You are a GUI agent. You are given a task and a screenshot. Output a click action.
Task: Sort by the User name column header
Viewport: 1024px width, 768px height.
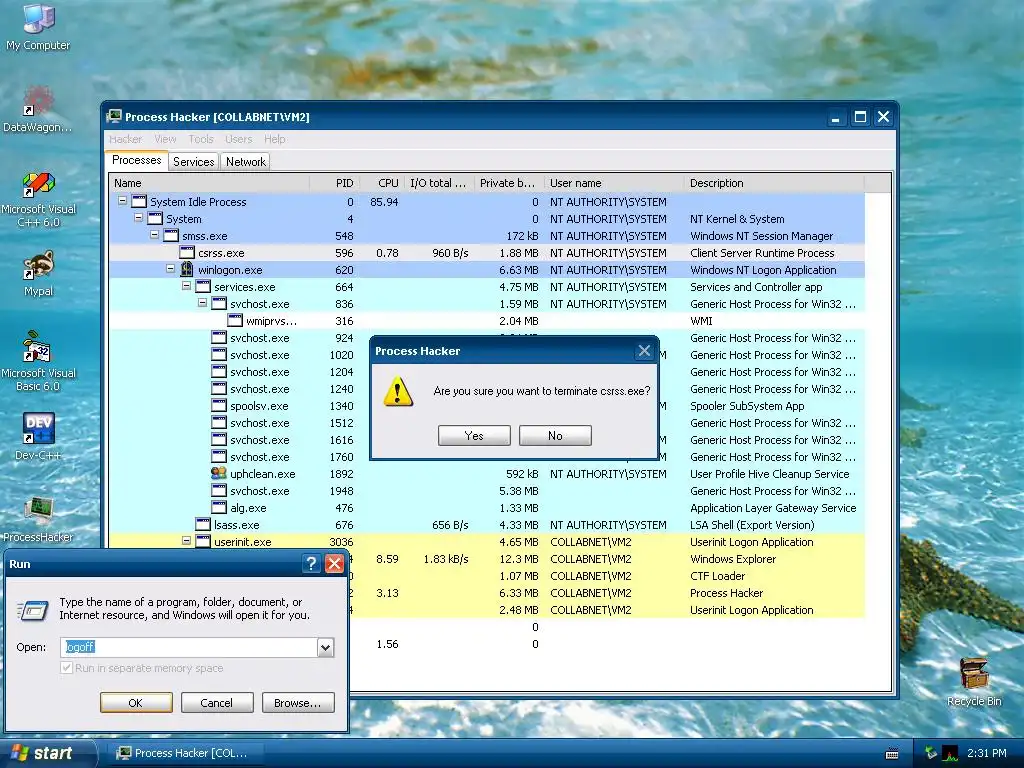(x=614, y=183)
